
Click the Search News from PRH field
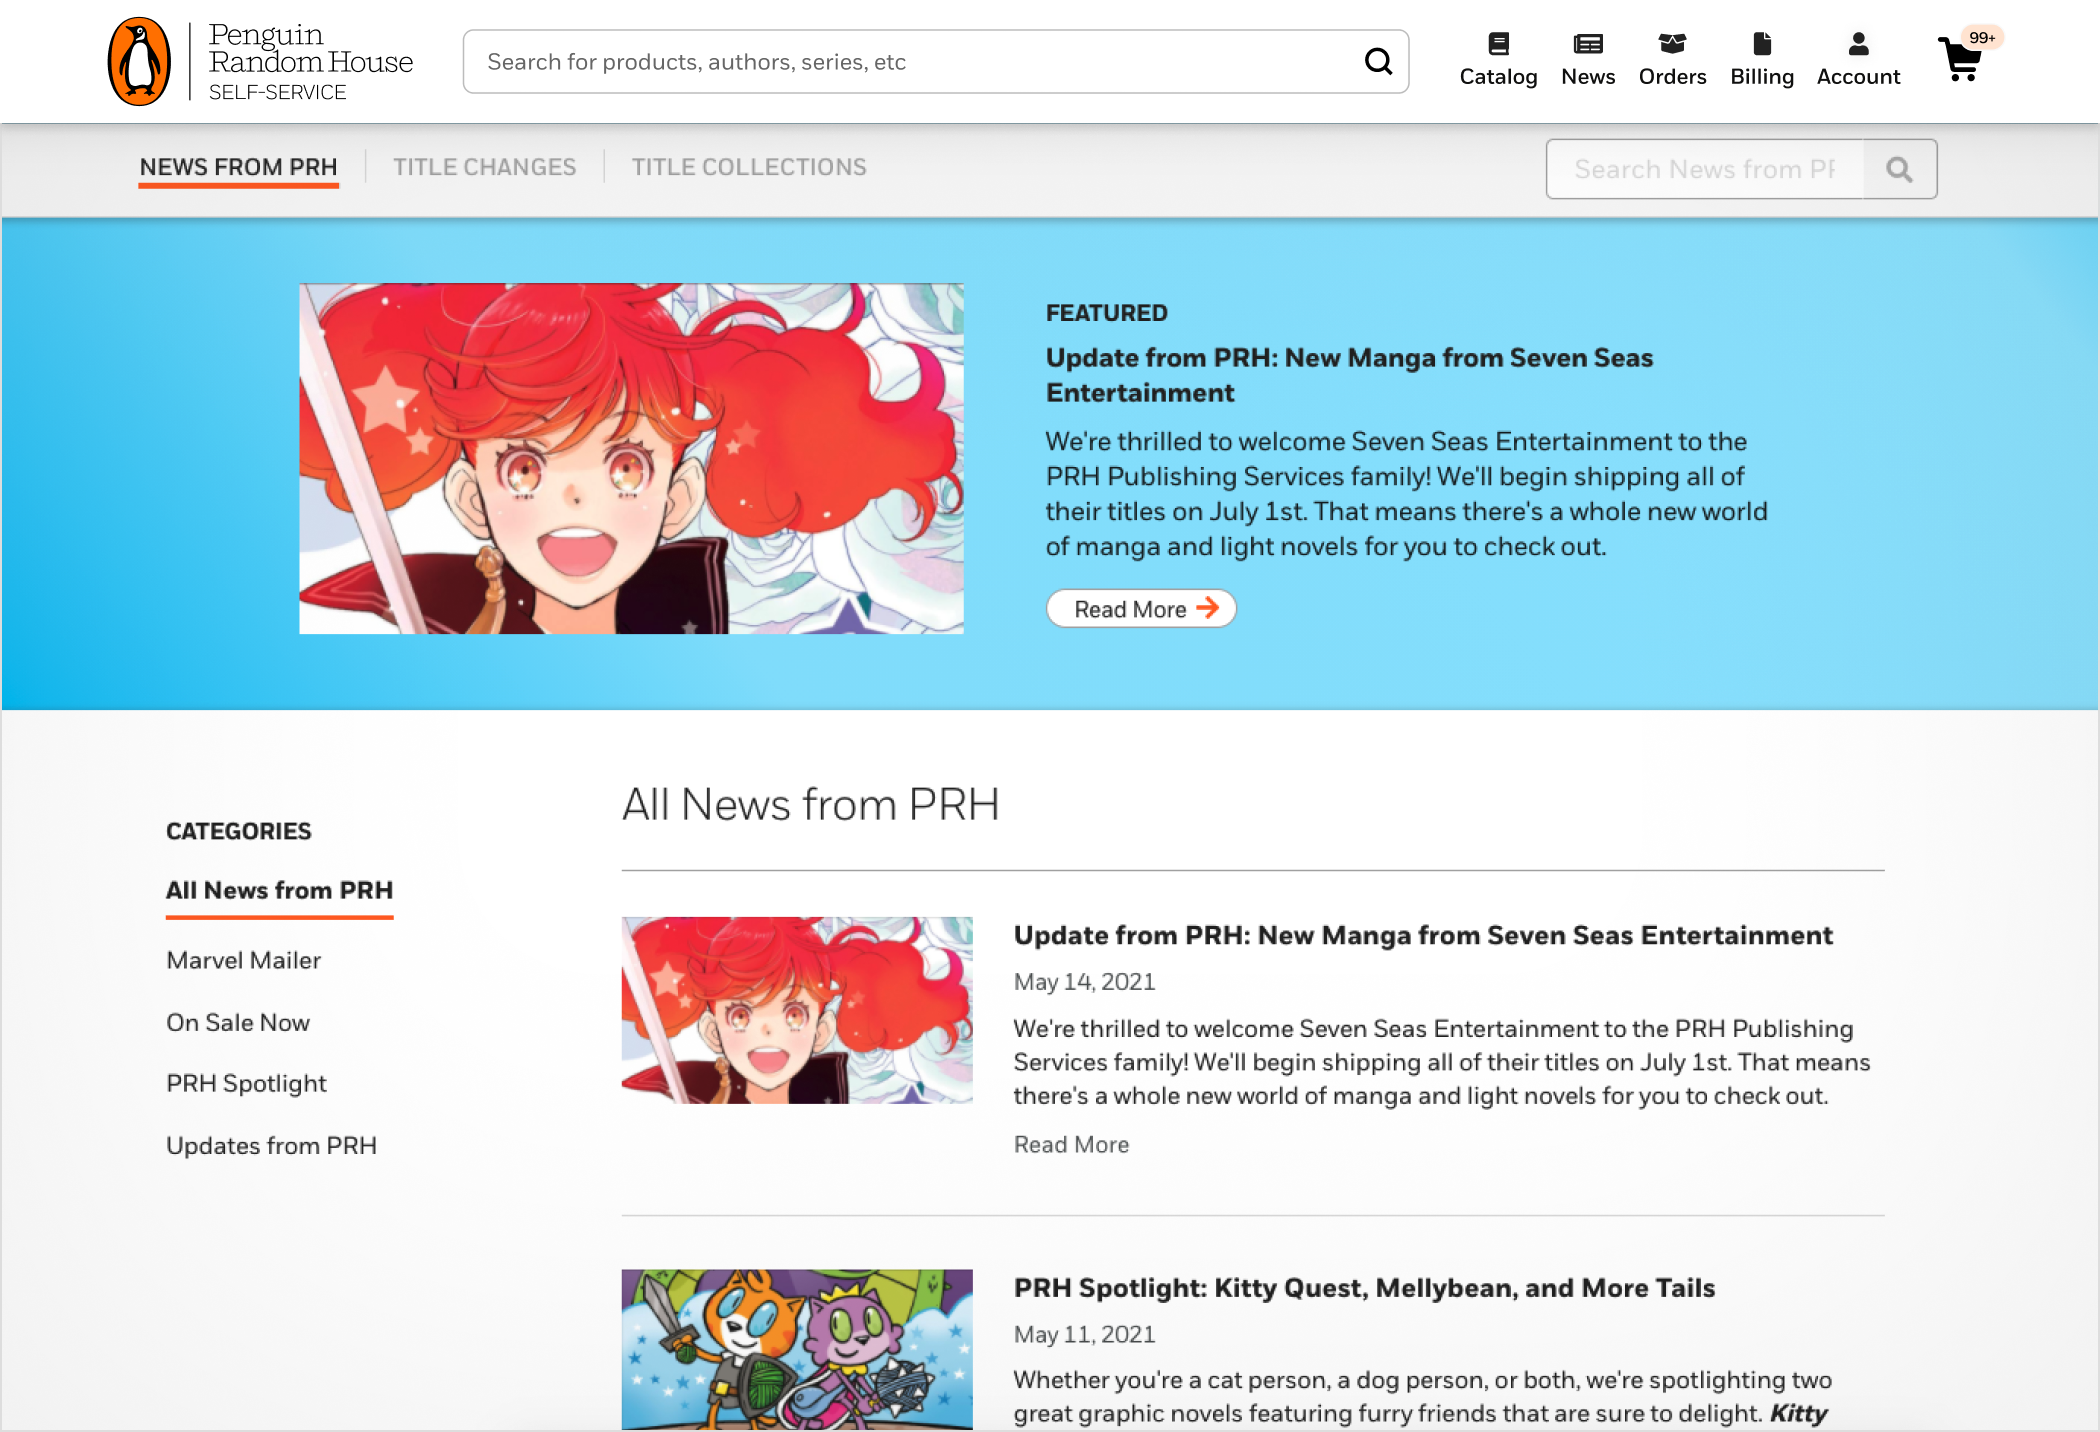tap(1705, 169)
